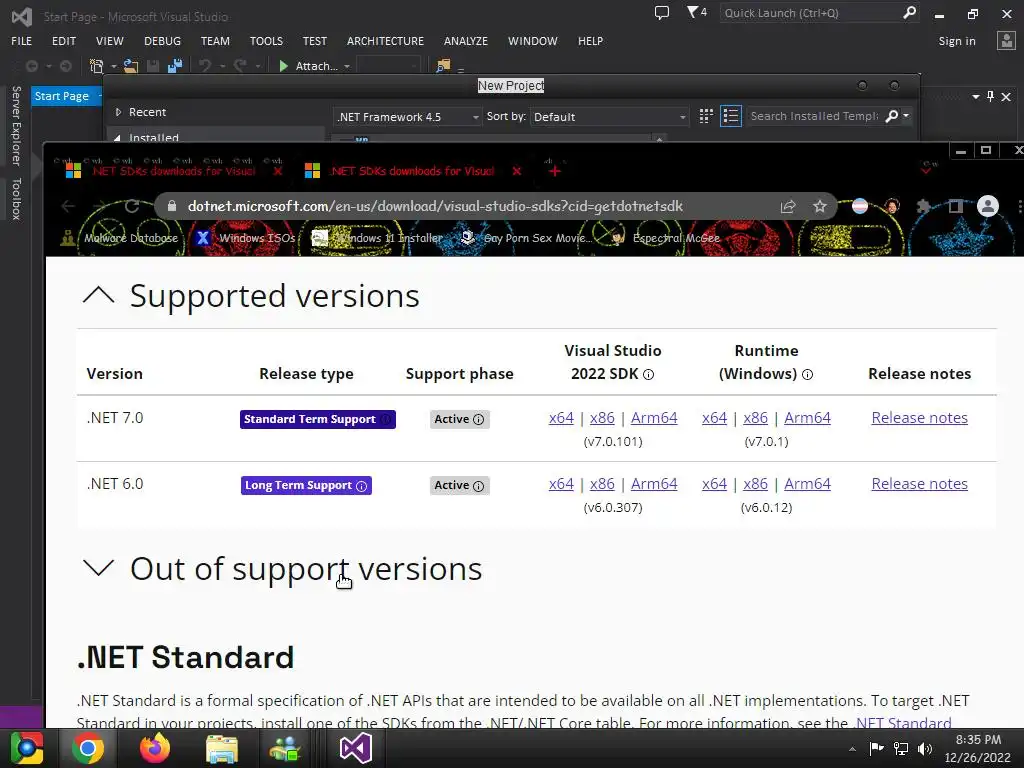Click the Navigate Forward arrow in Visual Studio
The width and height of the screenshot is (1024, 768).
(x=65, y=66)
